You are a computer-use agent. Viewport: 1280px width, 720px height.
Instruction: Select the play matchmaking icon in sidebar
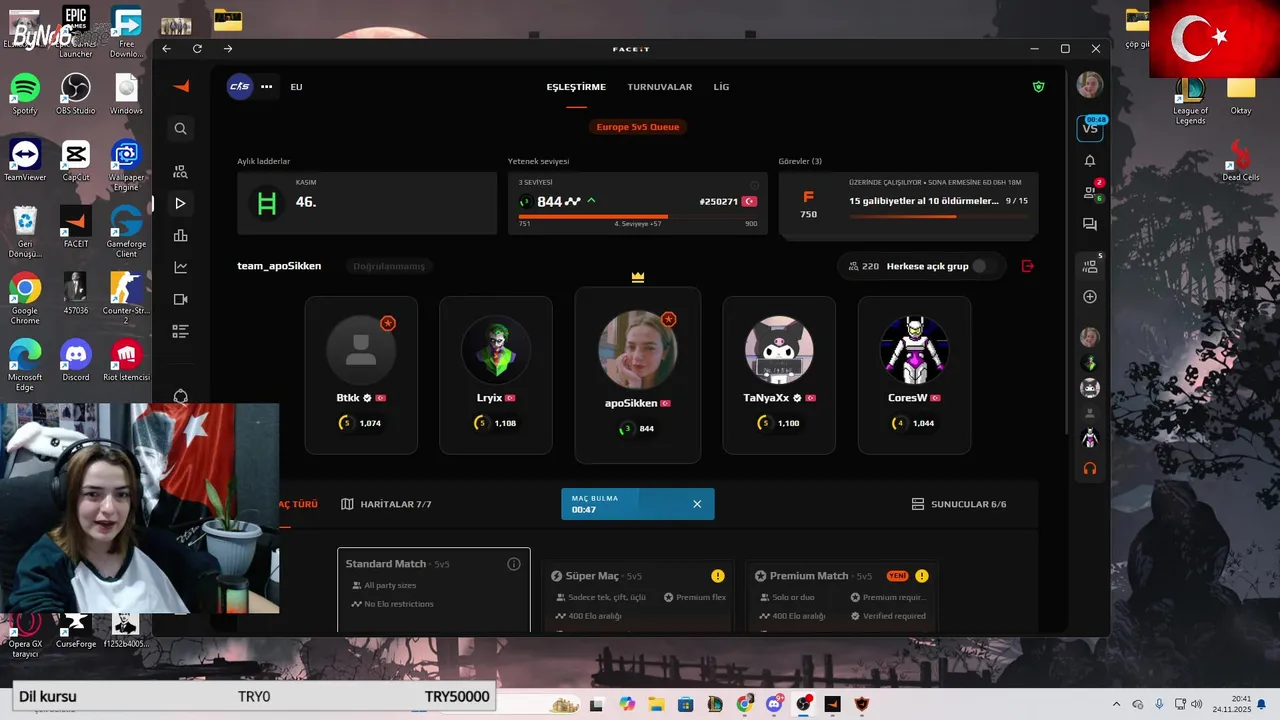pyautogui.click(x=180, y=203)
